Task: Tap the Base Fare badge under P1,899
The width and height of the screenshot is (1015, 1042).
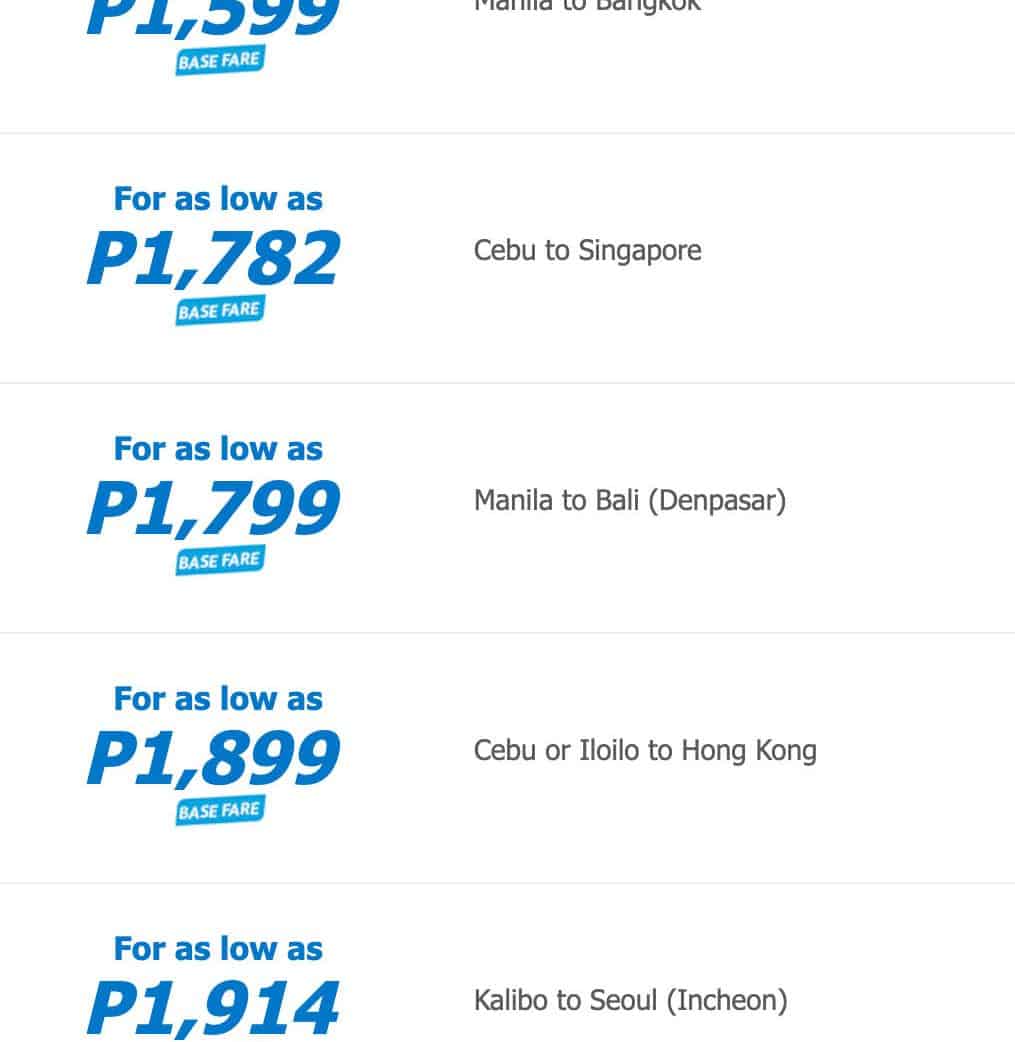Action: (x=219, y=811)
